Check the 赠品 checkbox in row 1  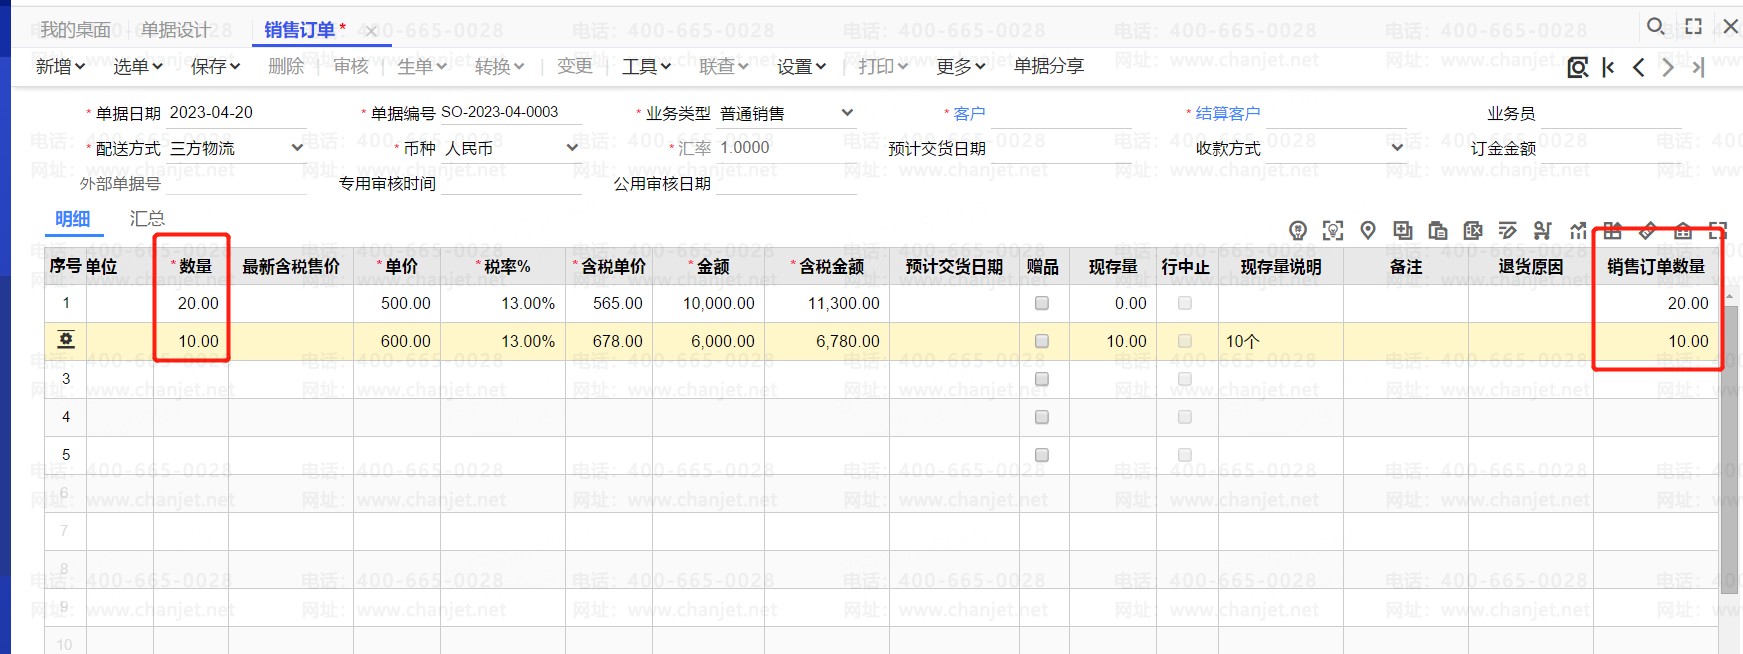click(1042, 303)
